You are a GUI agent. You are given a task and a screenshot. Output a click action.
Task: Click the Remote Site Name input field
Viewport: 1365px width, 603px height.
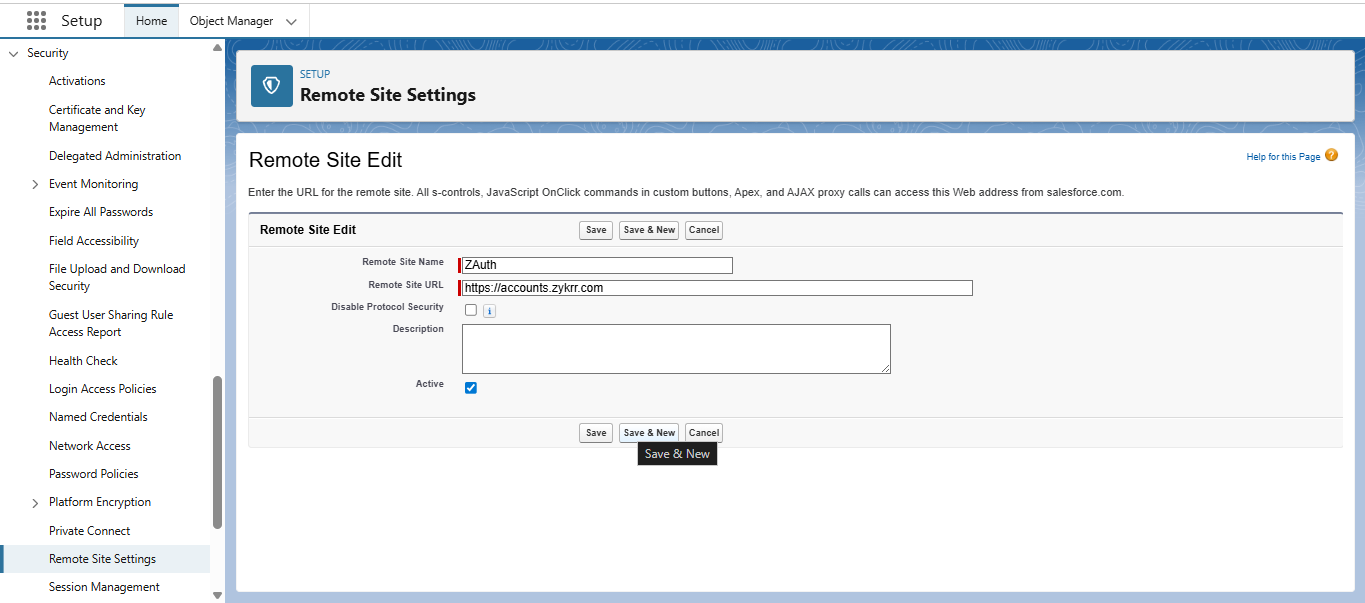point(597,265)
